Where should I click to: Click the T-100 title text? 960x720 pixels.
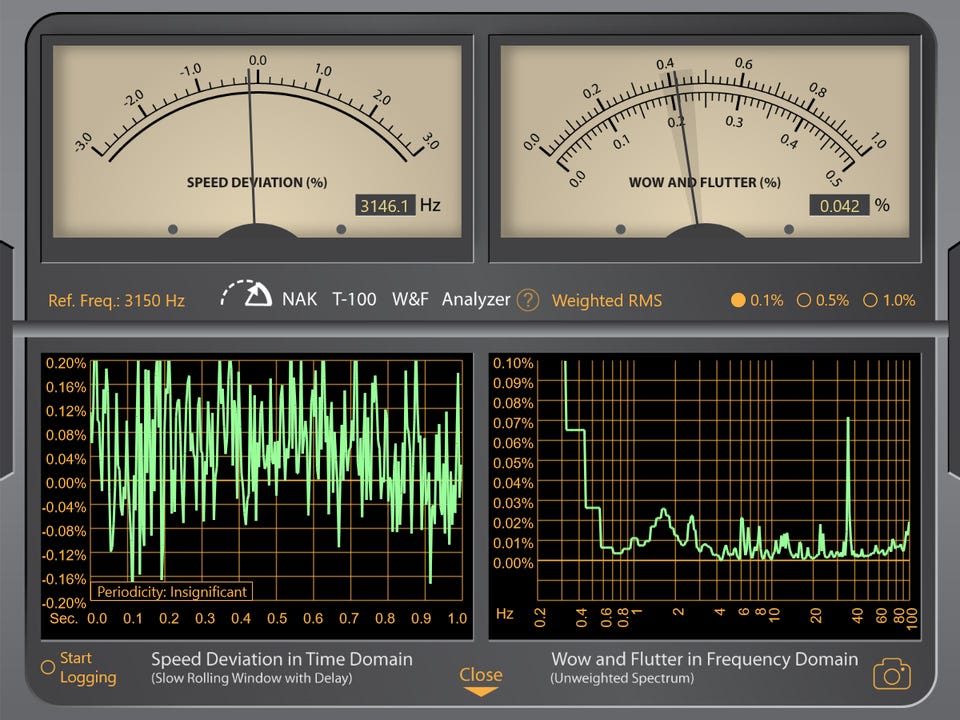click(x=354, y=299)
